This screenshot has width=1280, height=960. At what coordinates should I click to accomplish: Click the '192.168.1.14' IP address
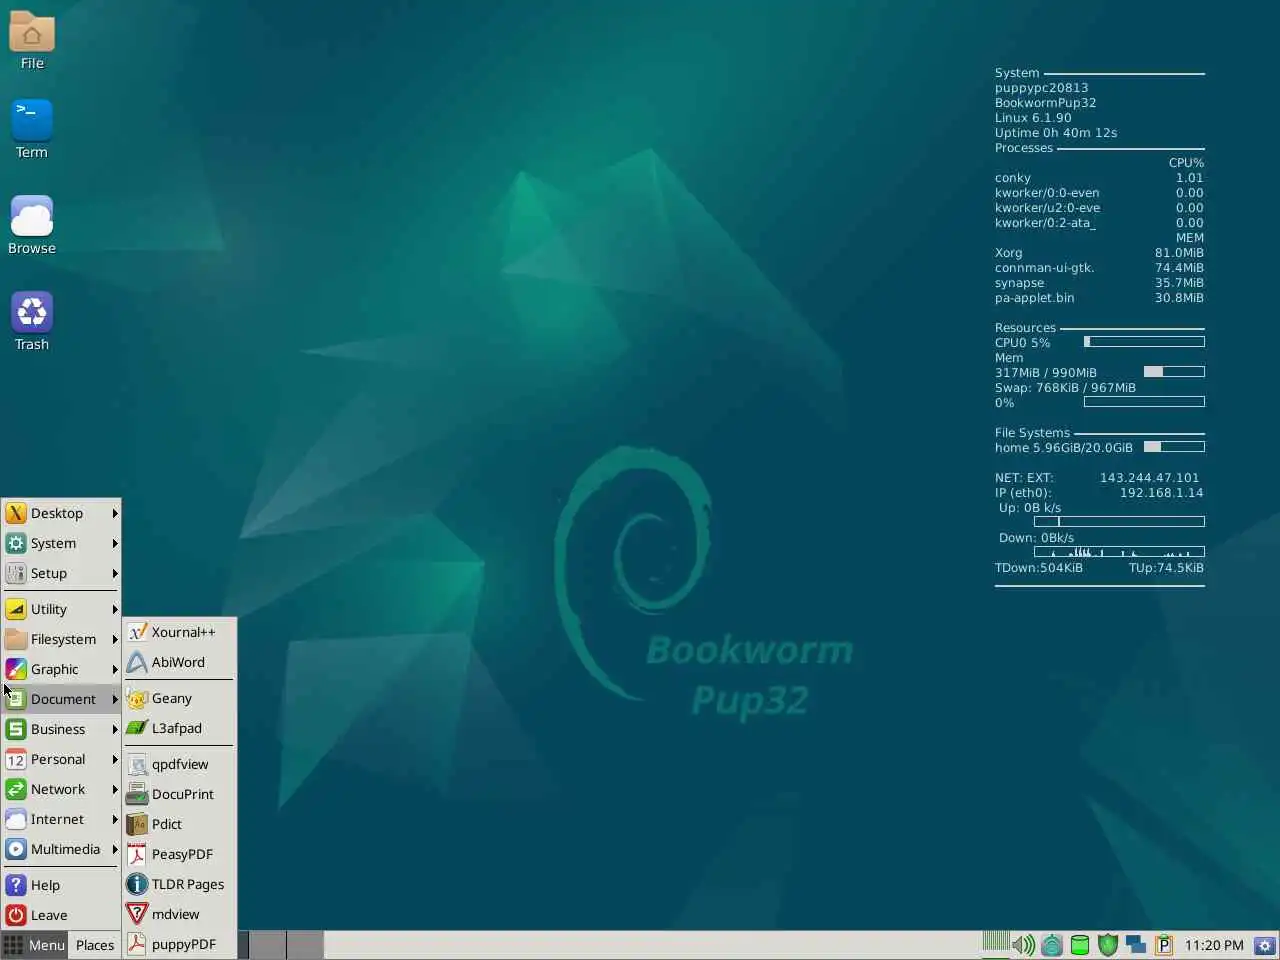(x=1161, y=493)
